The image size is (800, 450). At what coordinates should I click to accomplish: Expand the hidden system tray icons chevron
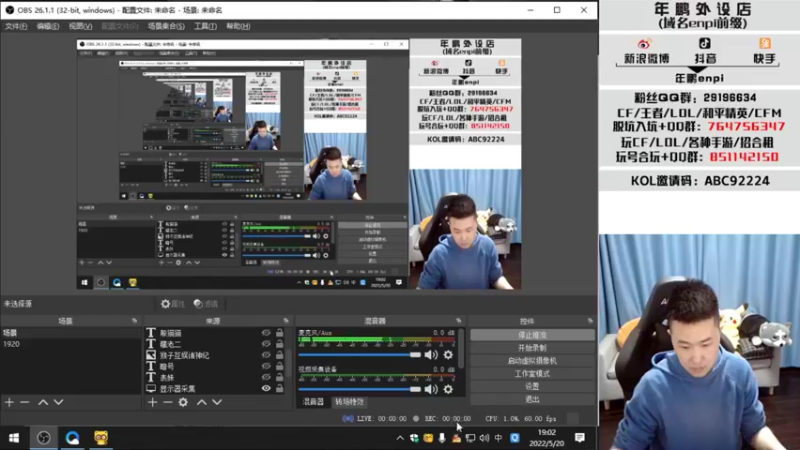(x=400, y=438)
